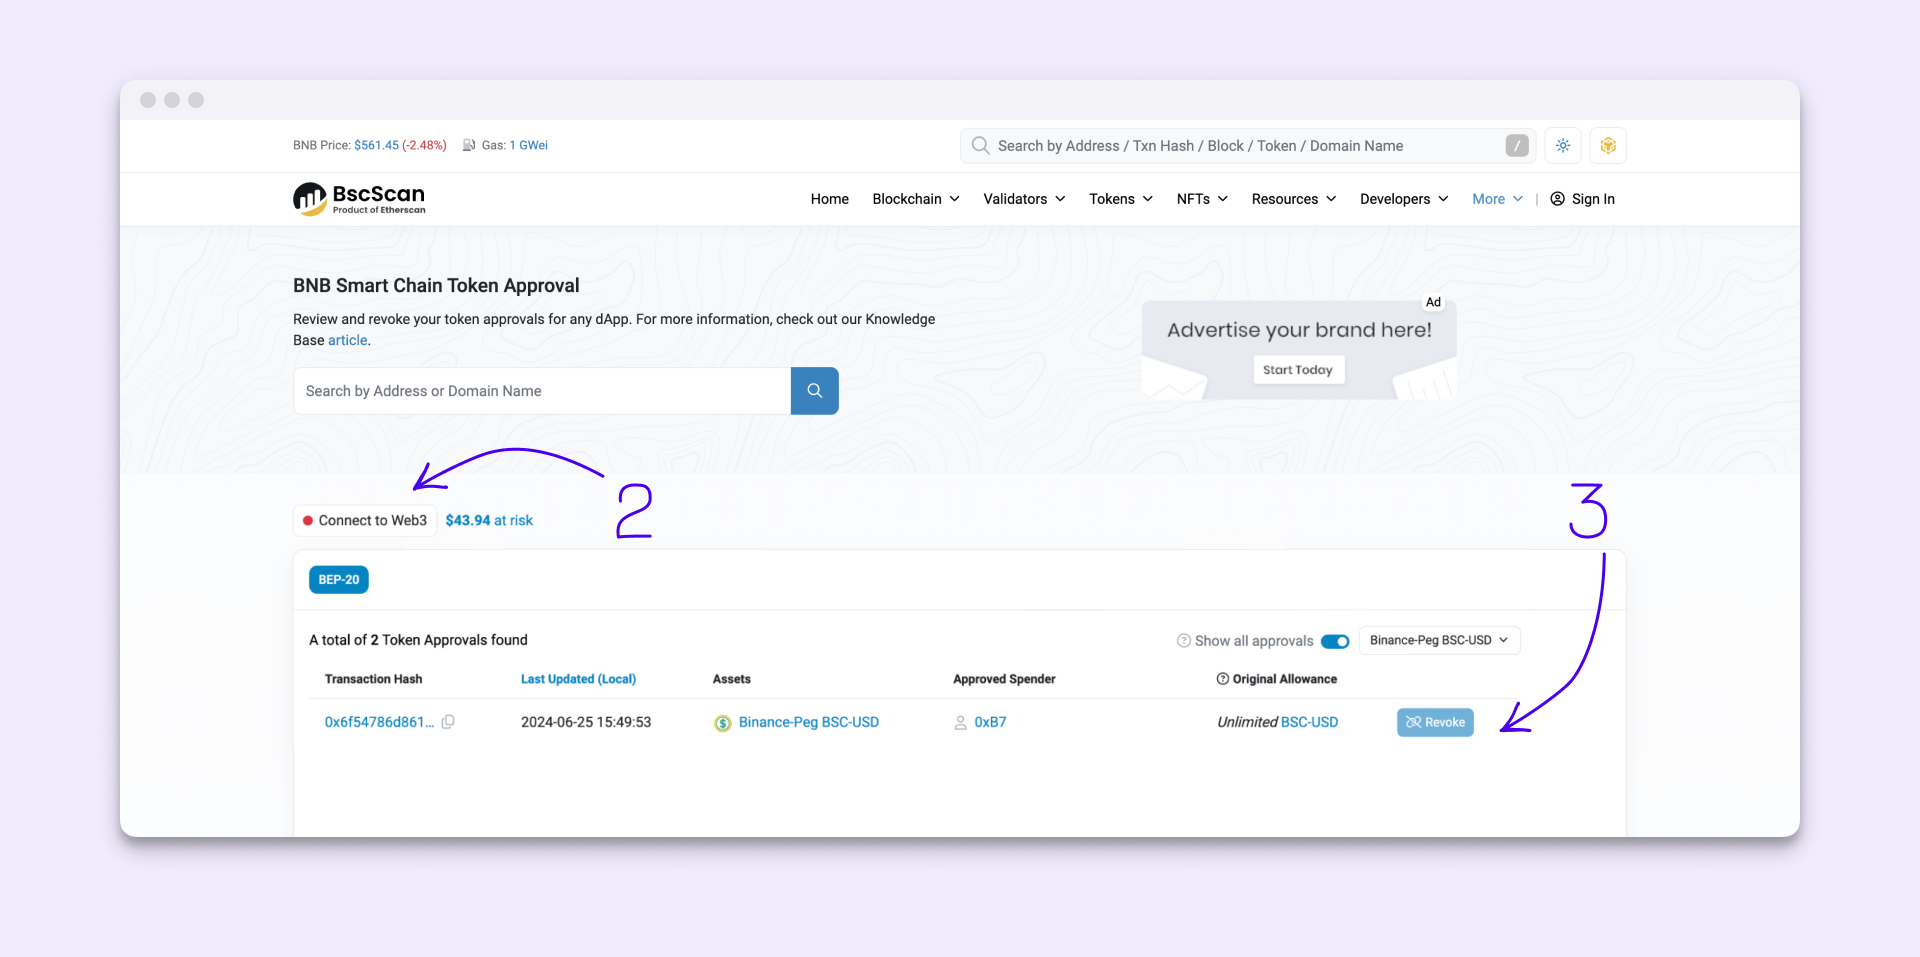Click the BNB Smart Chain Token Approval heading
The width and height of the screenshot is (1920, 957).
pos(436,286)
